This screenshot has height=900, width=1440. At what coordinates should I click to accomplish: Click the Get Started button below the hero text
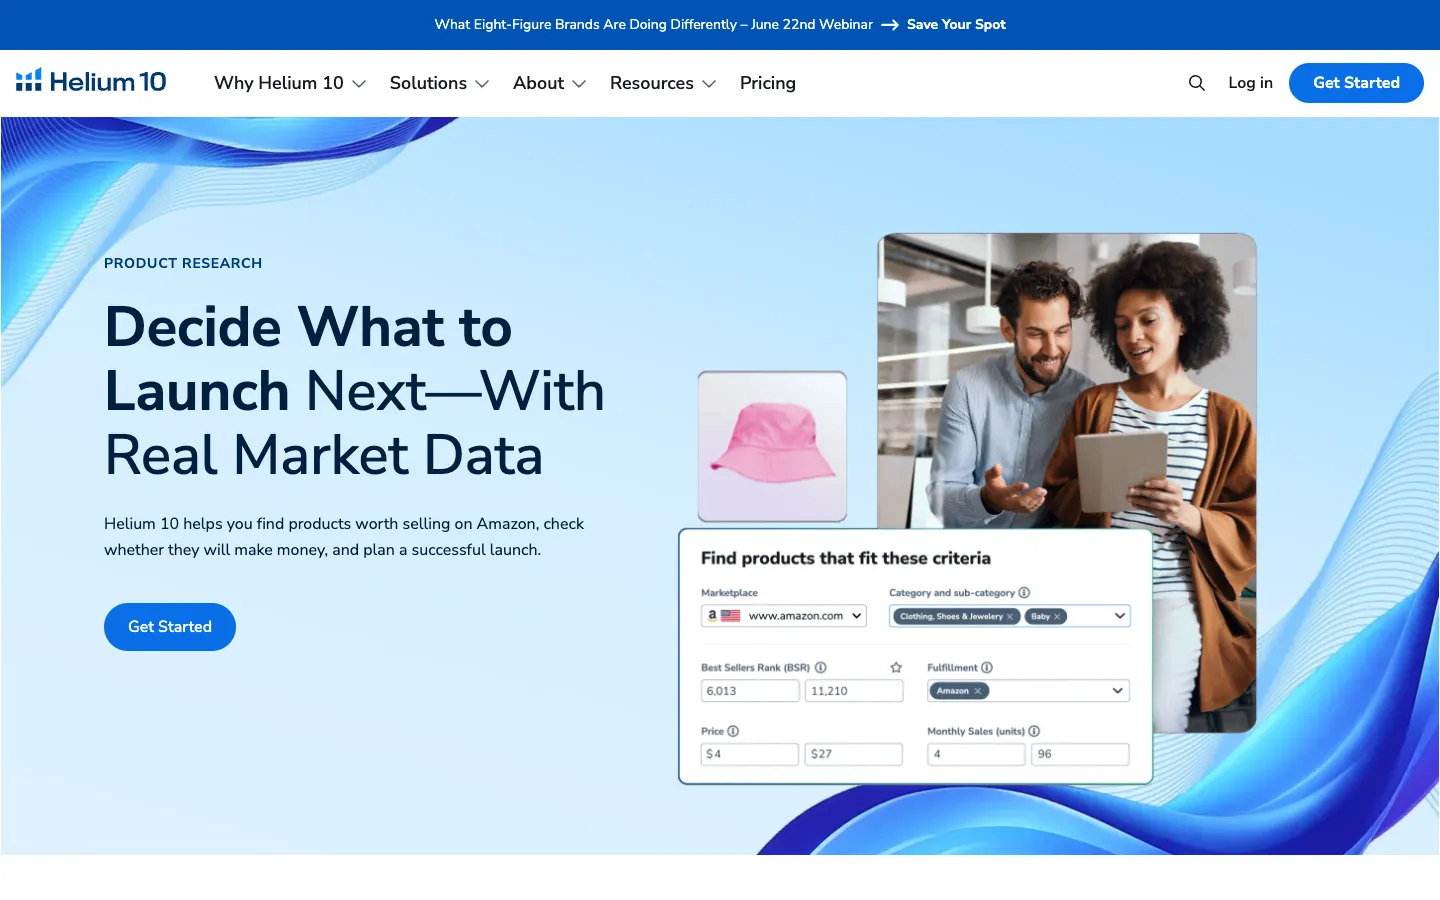tap(170, 627)
